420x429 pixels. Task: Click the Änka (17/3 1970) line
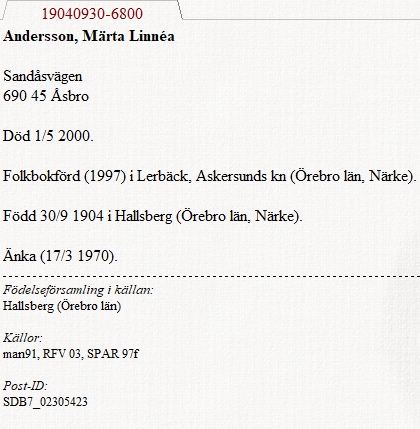(60, 256)
